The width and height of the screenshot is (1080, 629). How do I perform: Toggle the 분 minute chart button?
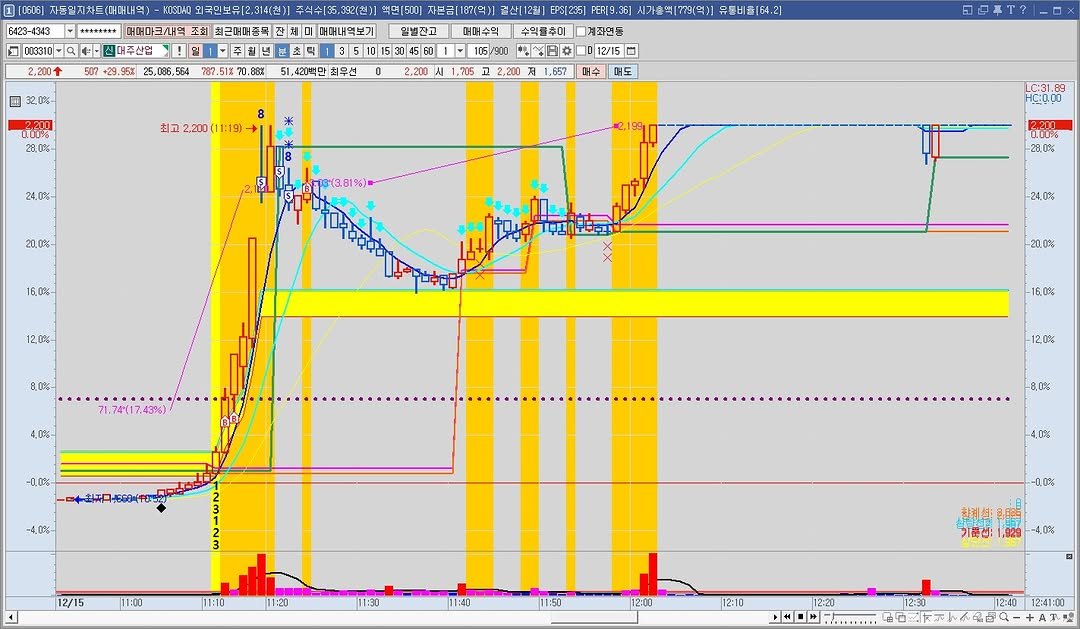(x=282, y=51)
